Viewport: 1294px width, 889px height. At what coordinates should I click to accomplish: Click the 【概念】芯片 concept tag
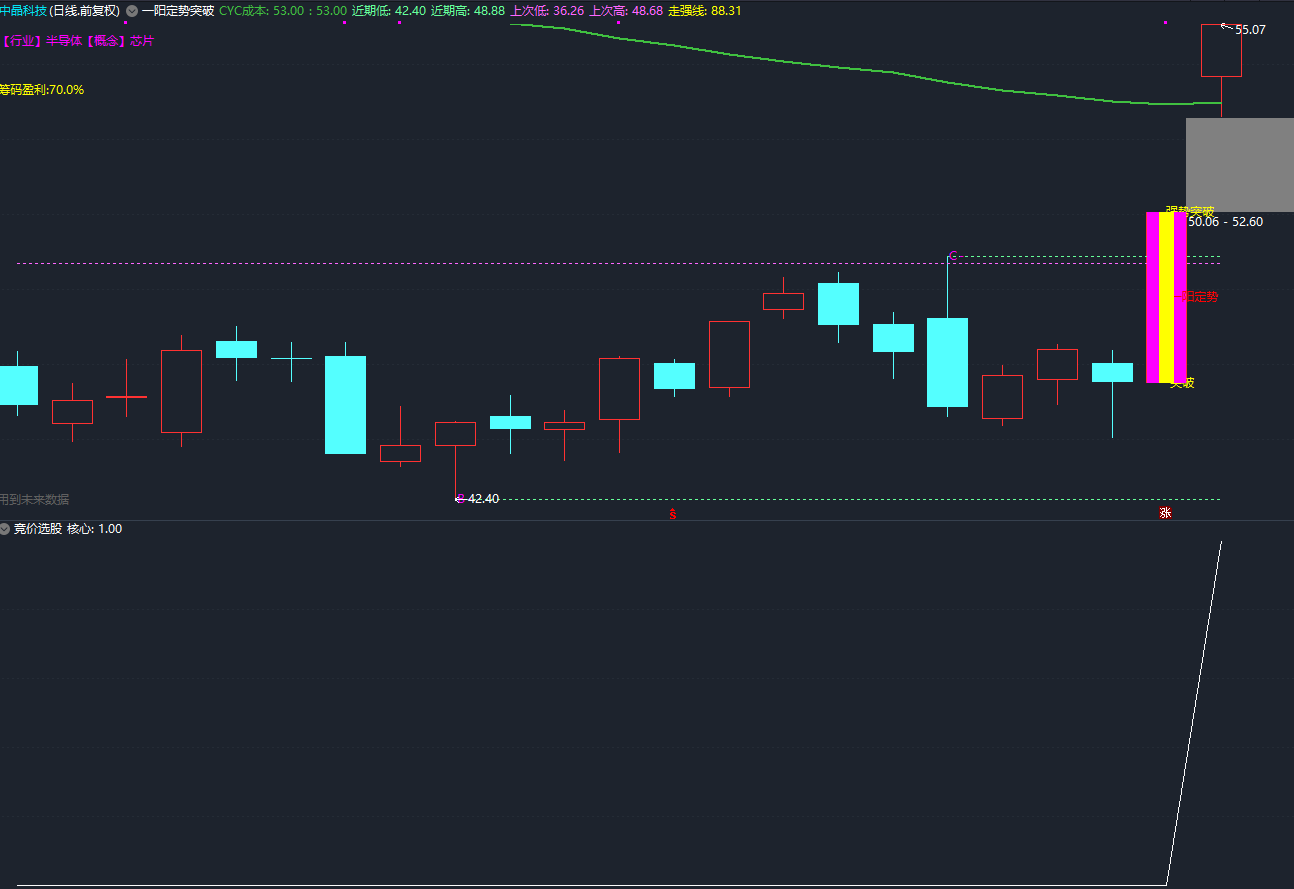click(120, 41)
